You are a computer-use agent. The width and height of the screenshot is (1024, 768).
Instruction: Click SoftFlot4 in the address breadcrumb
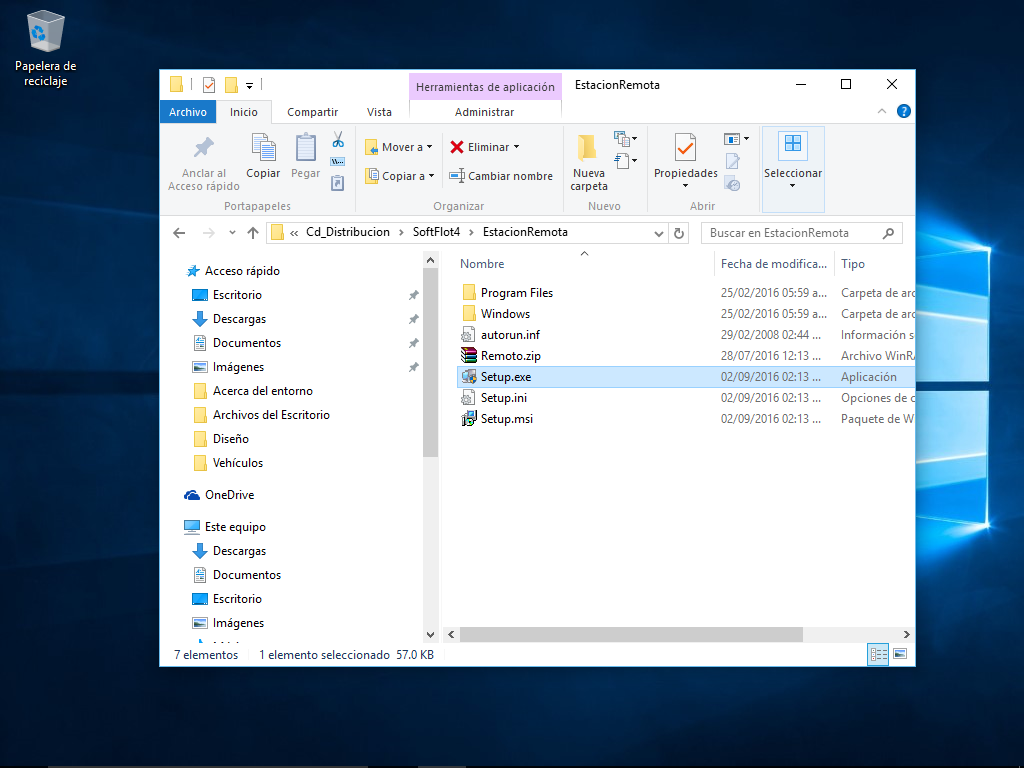pyautogui.click(x=436, y=233)
